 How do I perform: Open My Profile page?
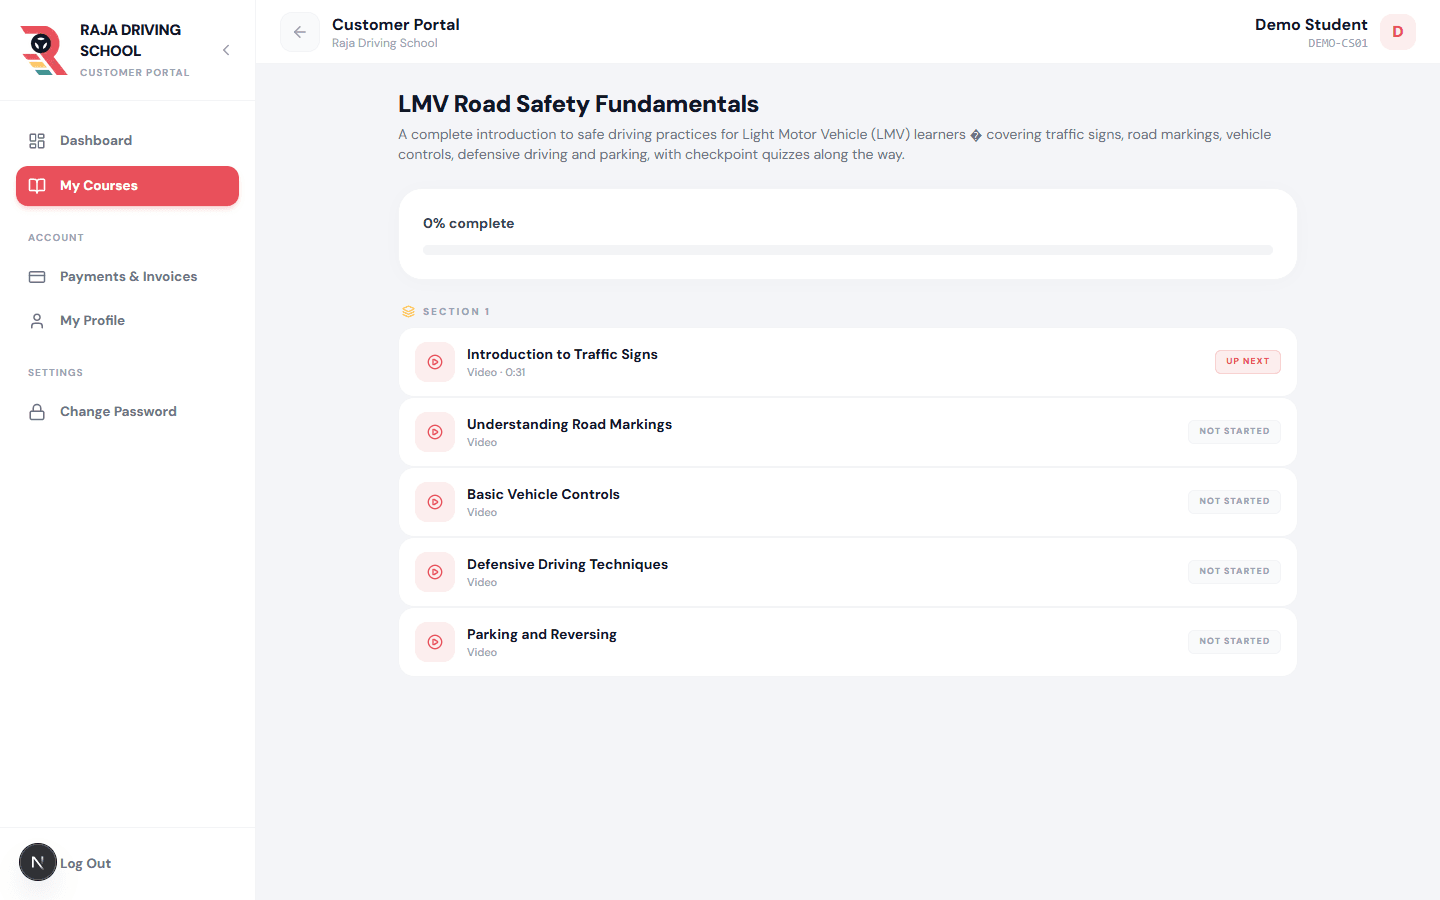click(x=127, y=321)
